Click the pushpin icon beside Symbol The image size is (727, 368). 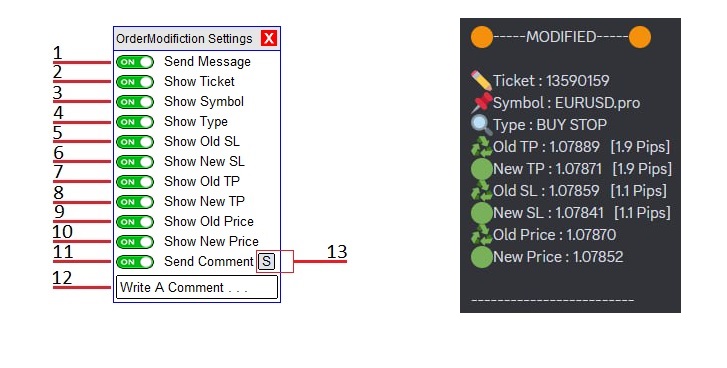(x=481, y=102)
